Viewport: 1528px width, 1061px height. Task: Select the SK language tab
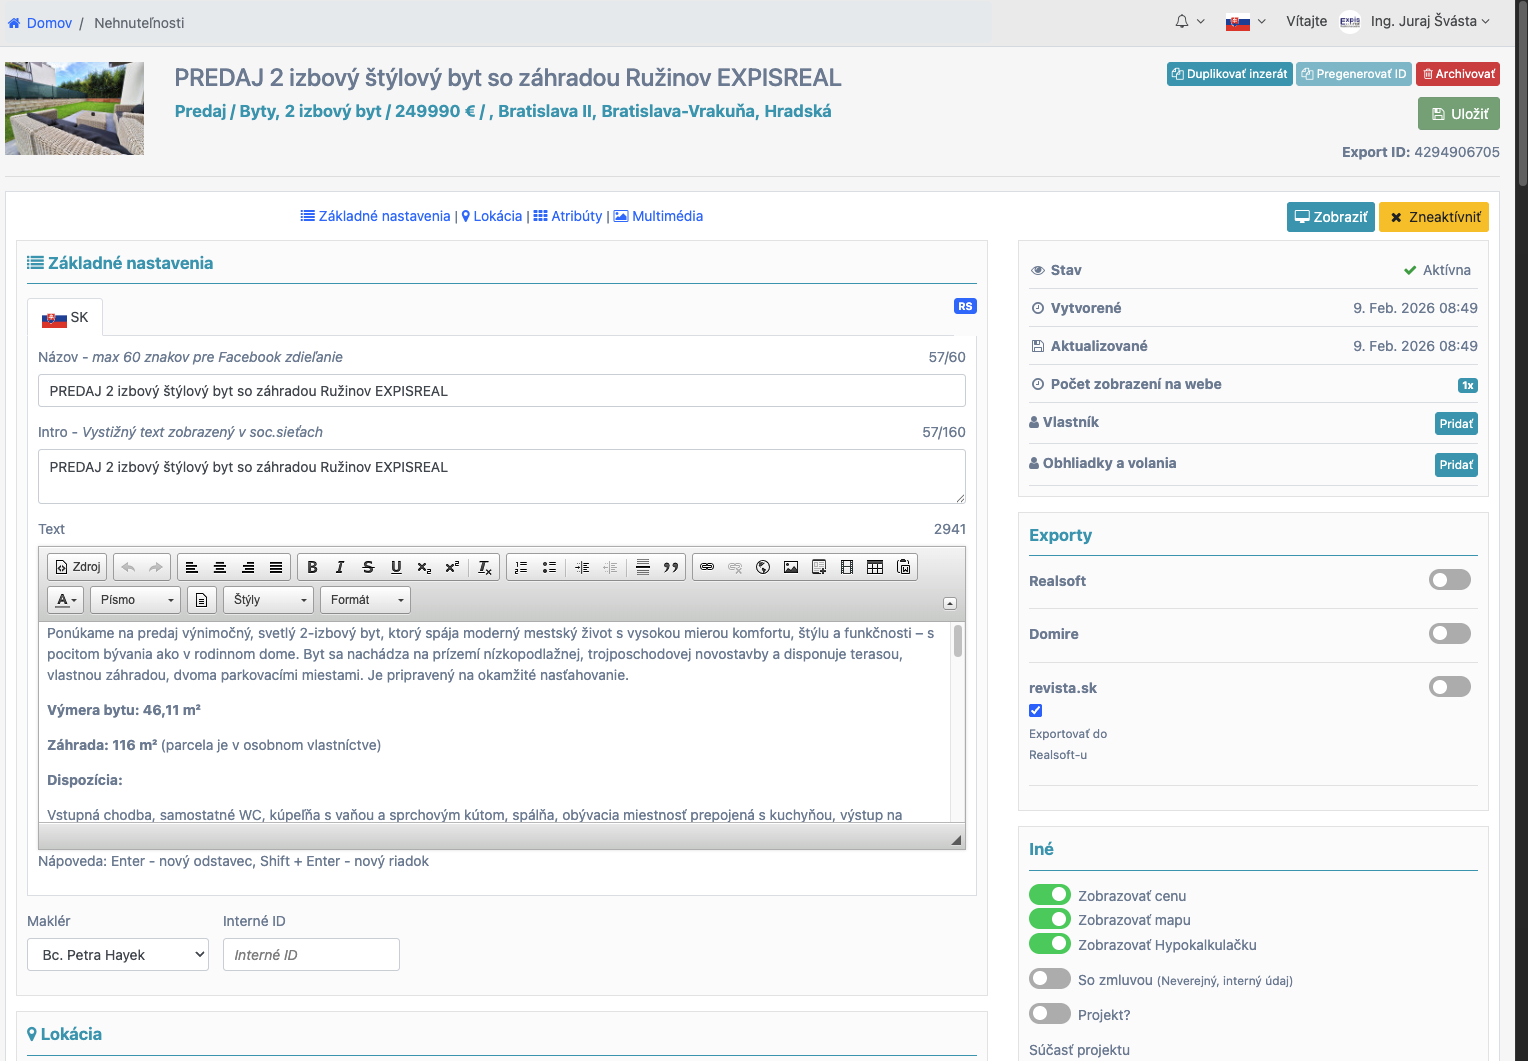tap(65, 318)
